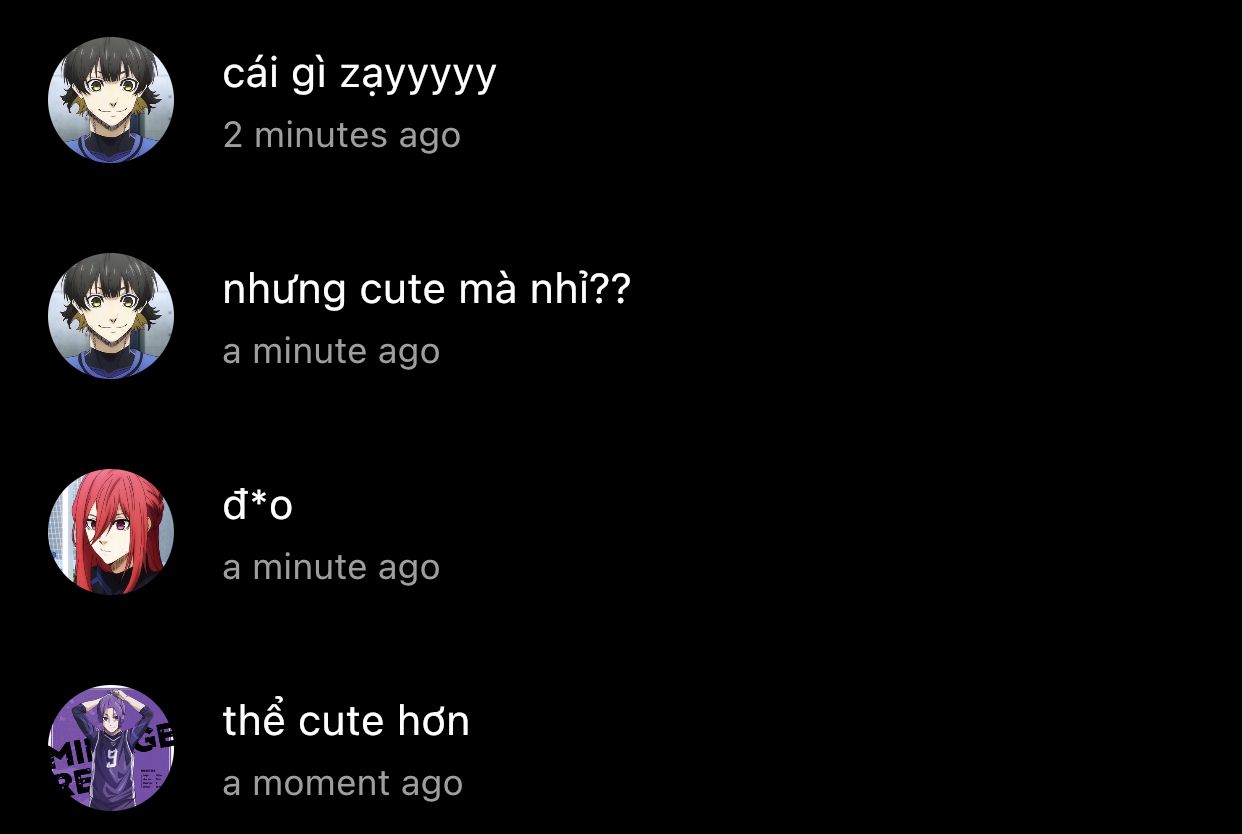The width and height of the screenshot is (1242, 834).
Task: Click "a minute ago" under the "đ*o" comment
Action: coord(331,567)
